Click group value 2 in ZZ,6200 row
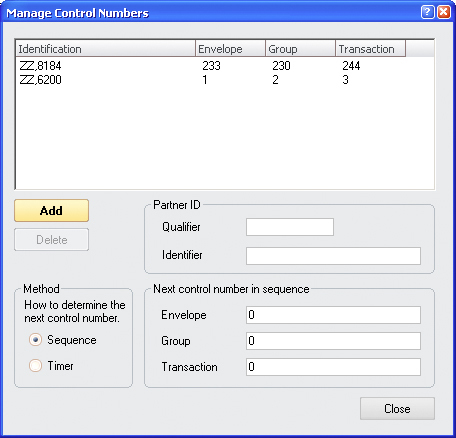The image size is (456, 438). point(275,80)
